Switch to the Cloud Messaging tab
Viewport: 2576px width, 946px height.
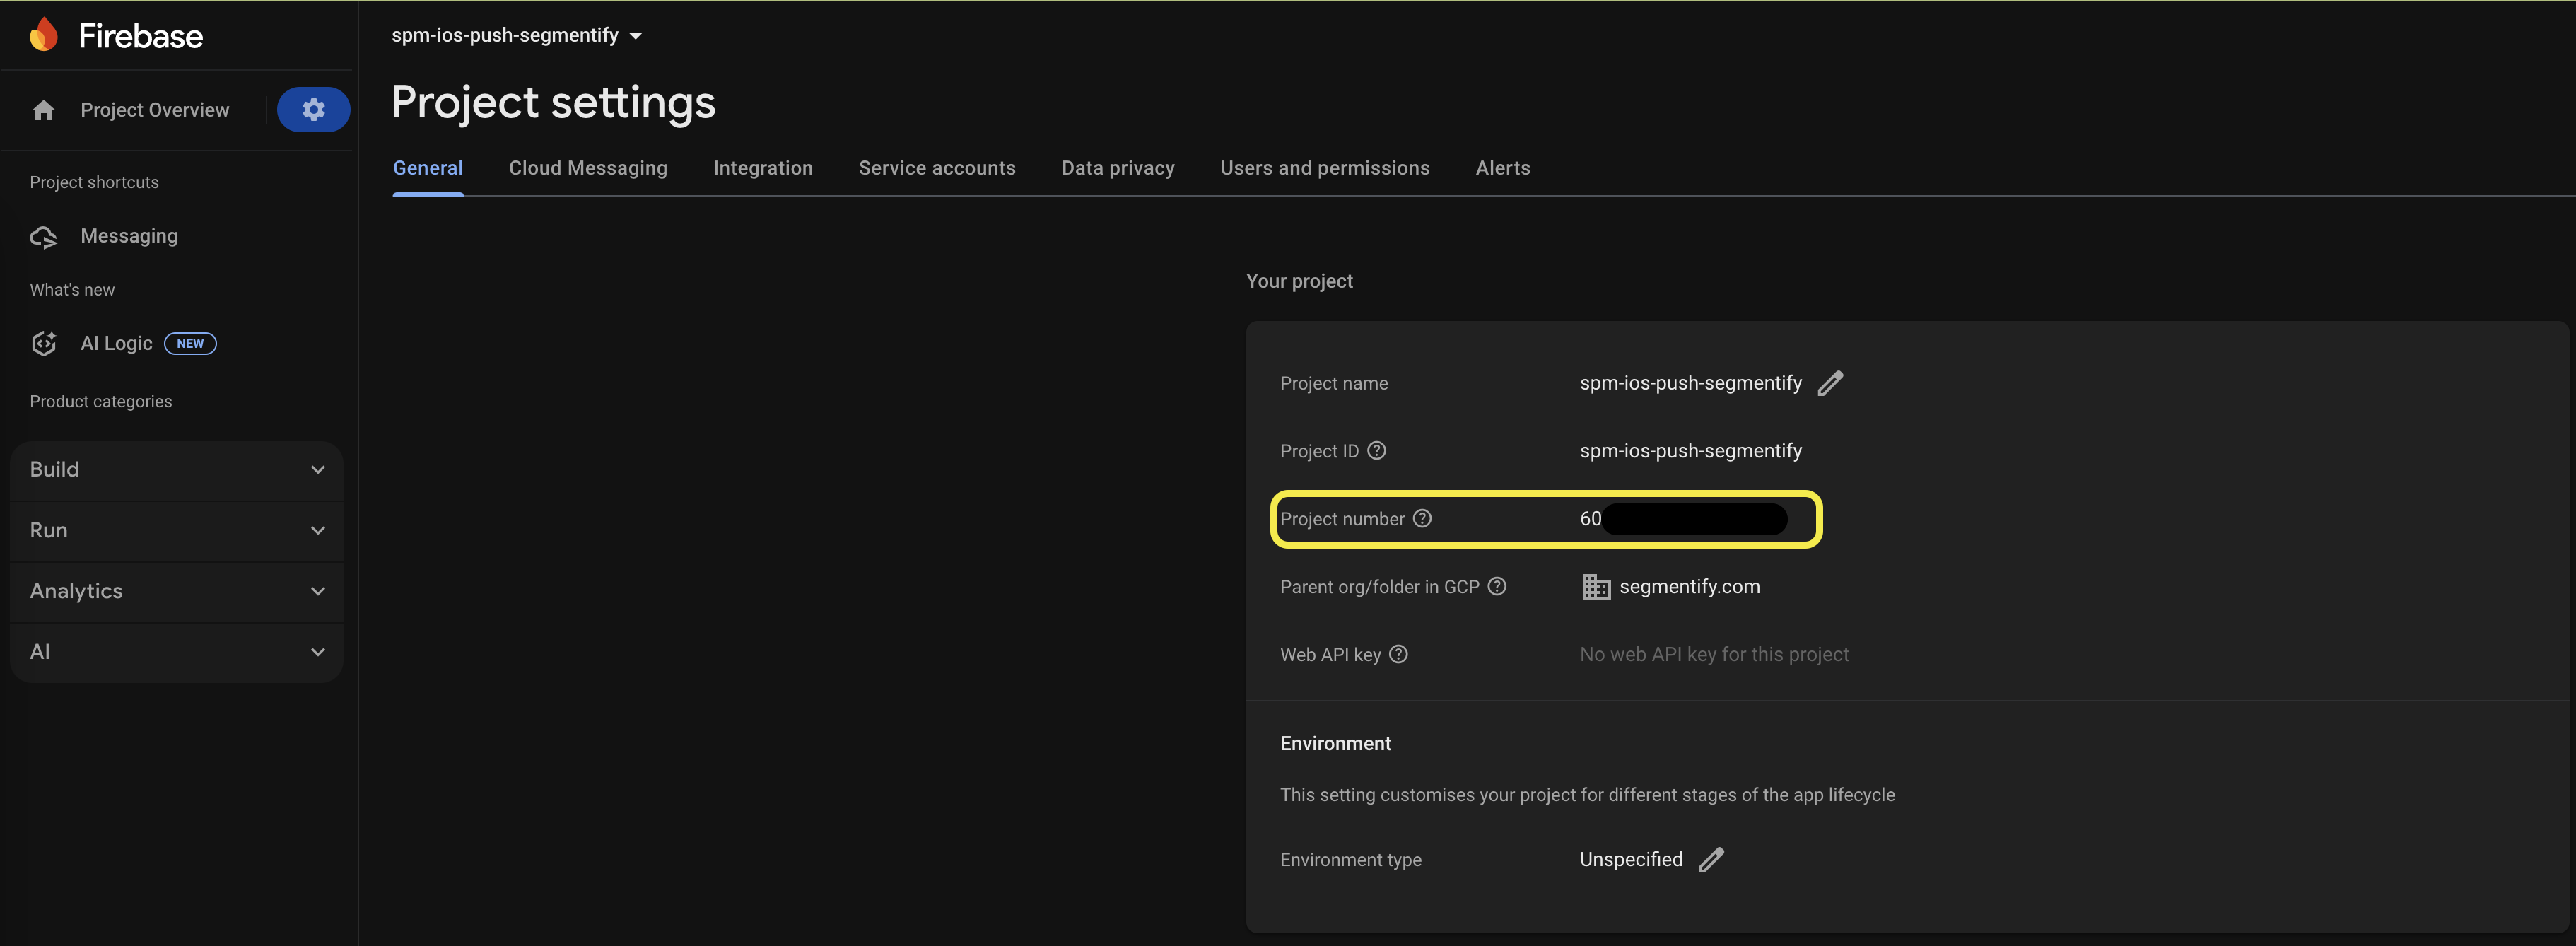click(x=588, y=168)
